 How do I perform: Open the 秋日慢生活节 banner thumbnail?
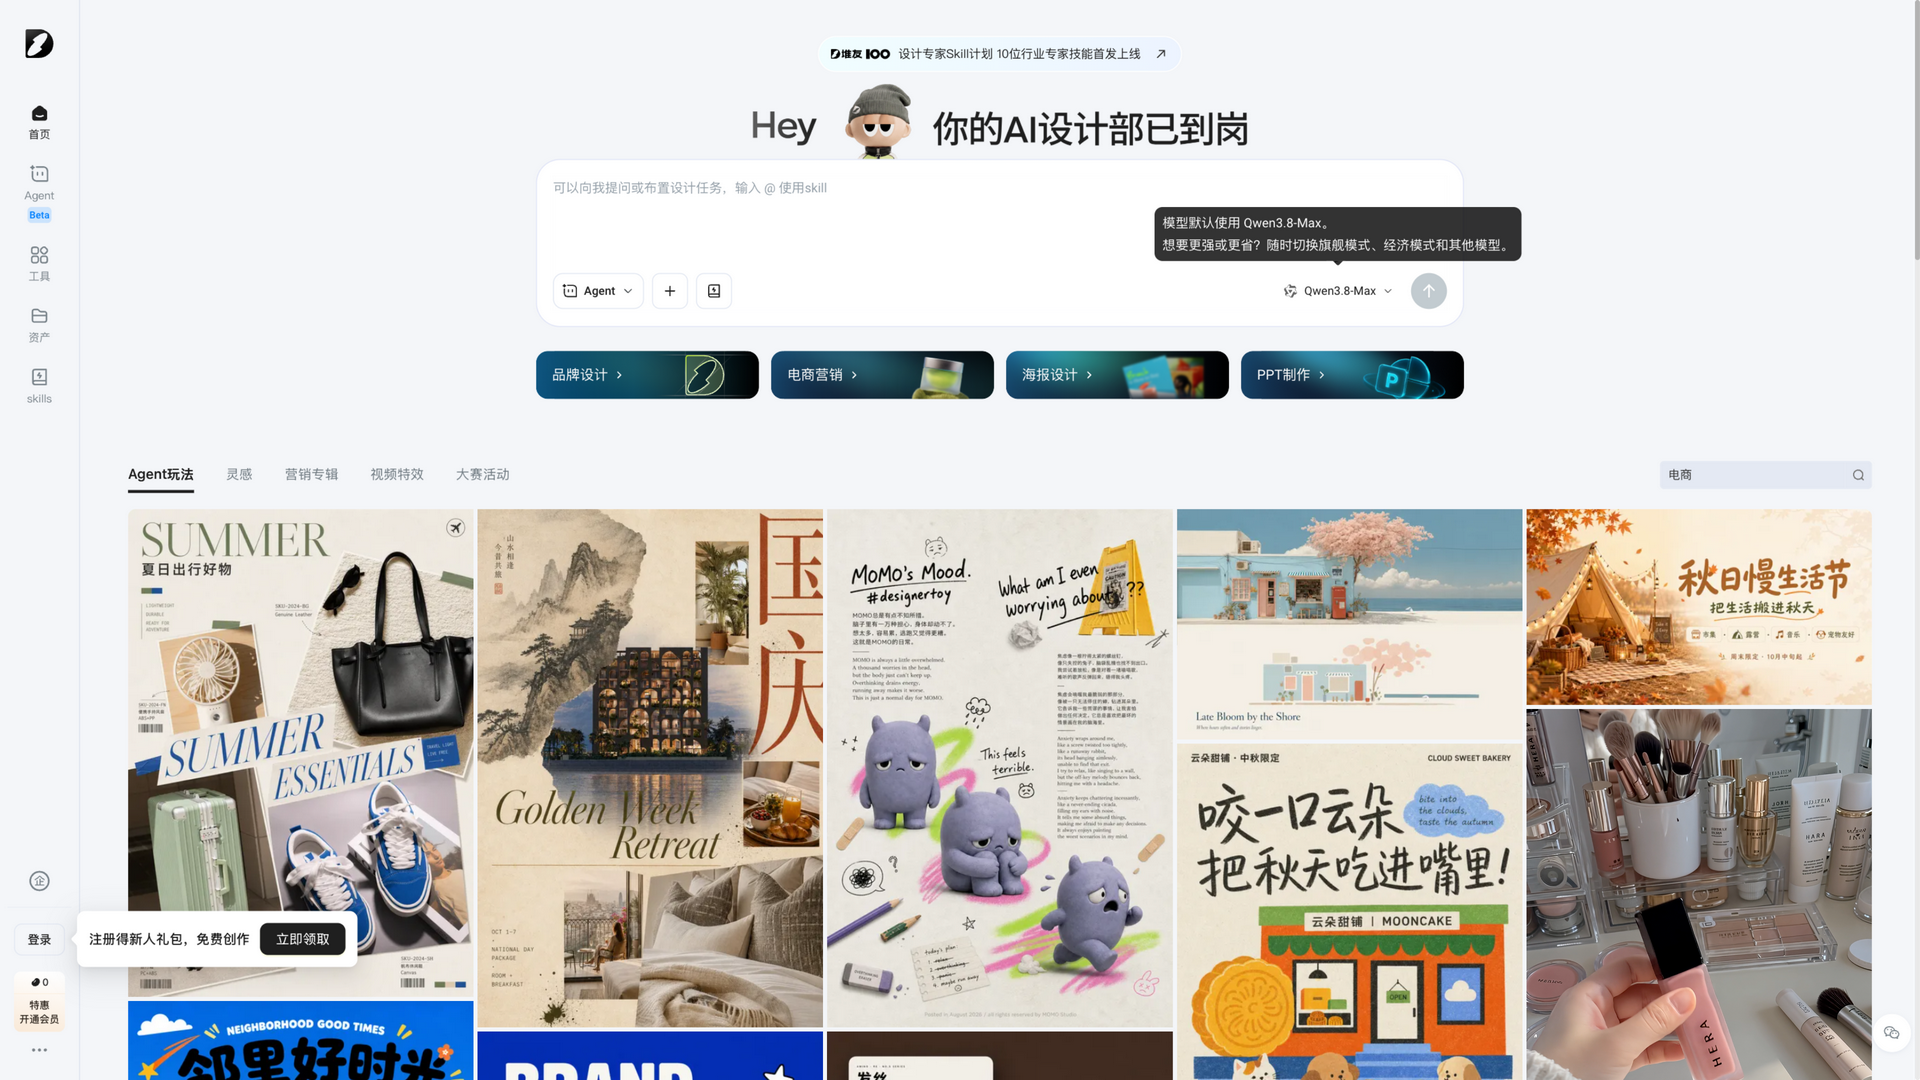1699,607
